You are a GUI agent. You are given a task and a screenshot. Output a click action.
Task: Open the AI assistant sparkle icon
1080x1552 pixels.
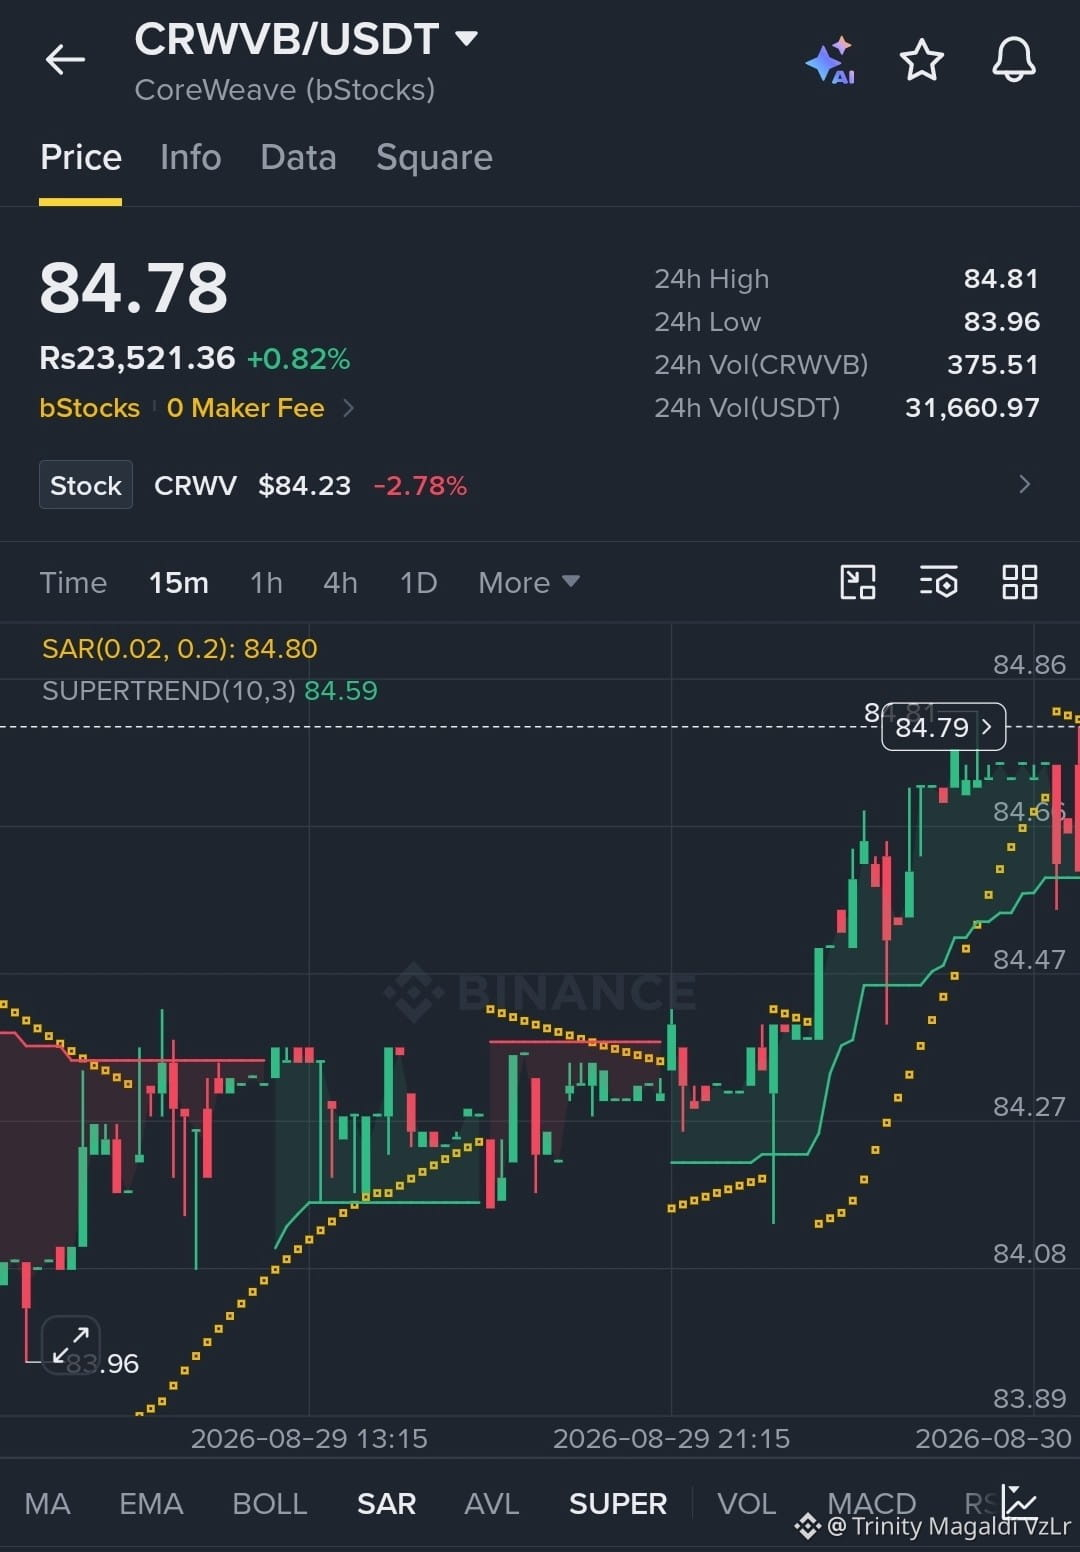831,61
